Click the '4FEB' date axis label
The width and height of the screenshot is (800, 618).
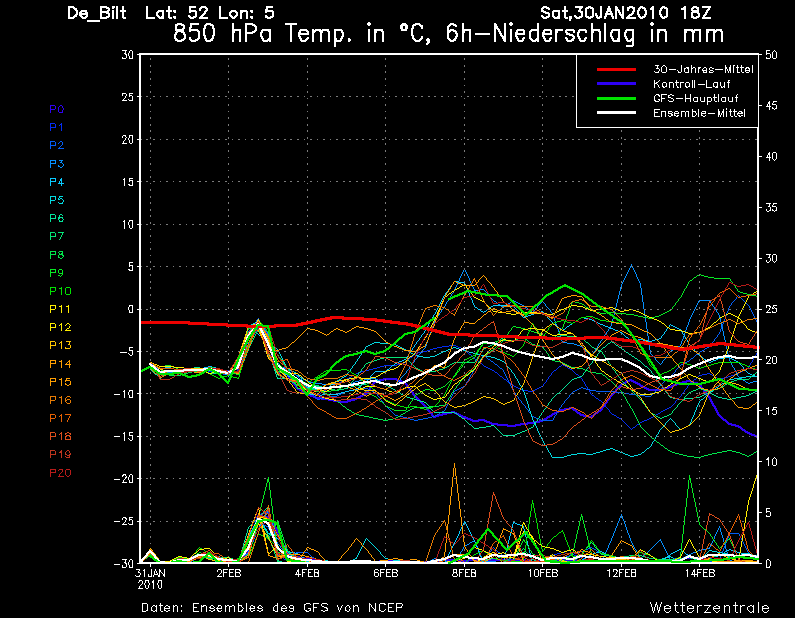[307, 573]
